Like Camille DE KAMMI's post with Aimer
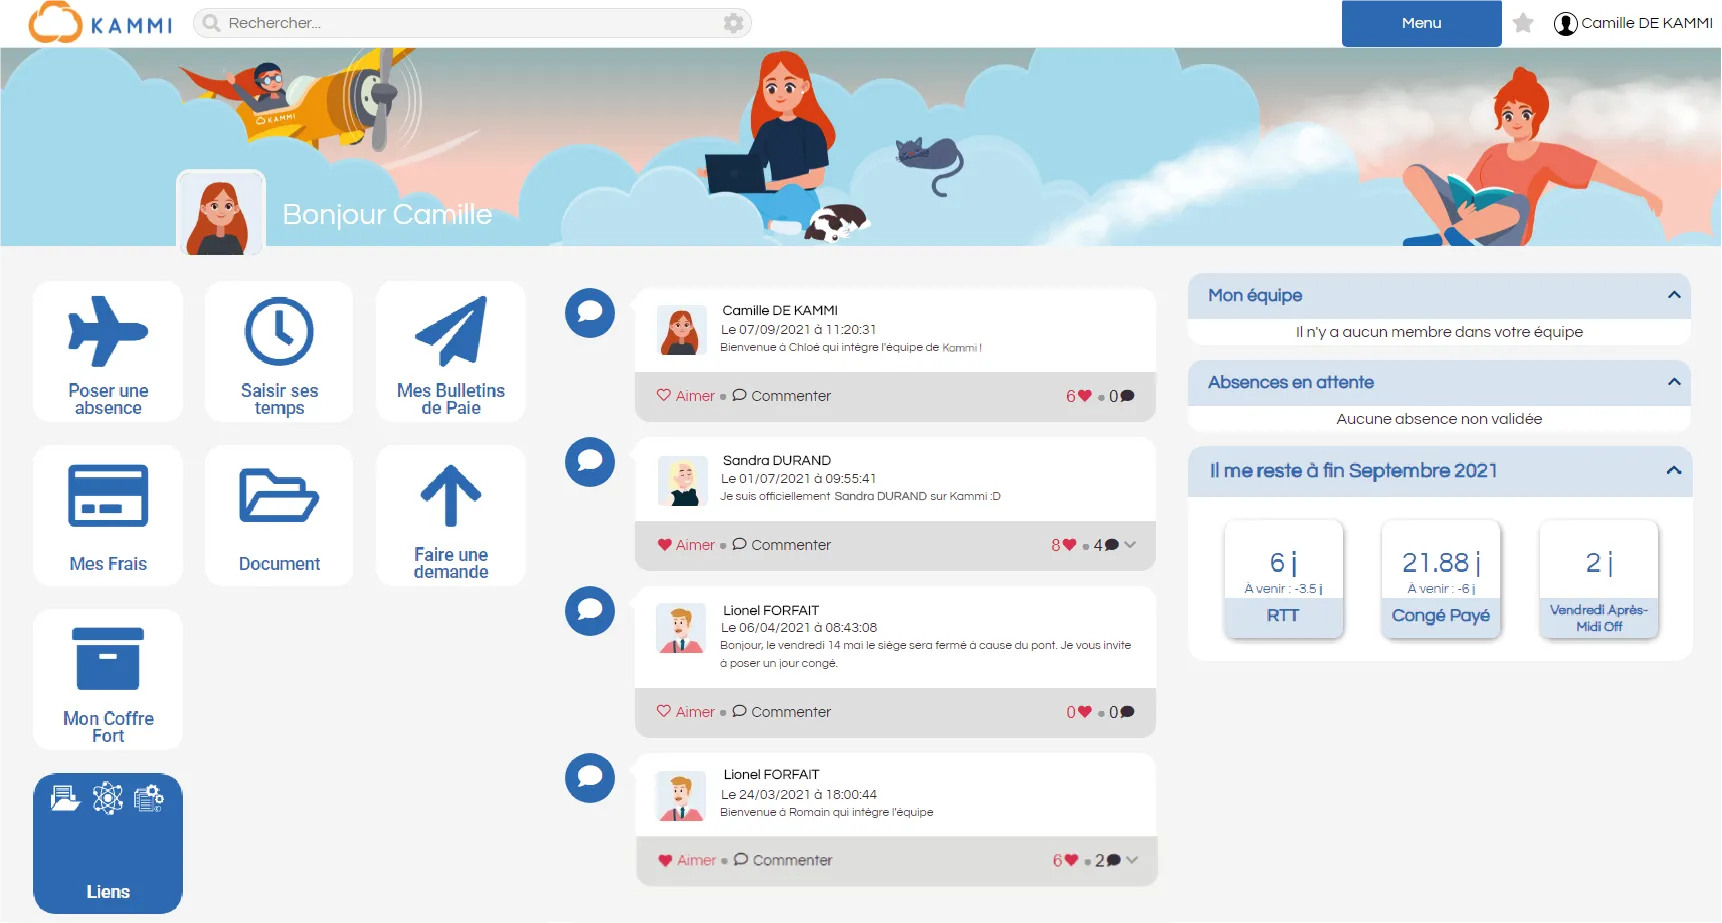Viewport: 1722px width, 923px height. 686,396
